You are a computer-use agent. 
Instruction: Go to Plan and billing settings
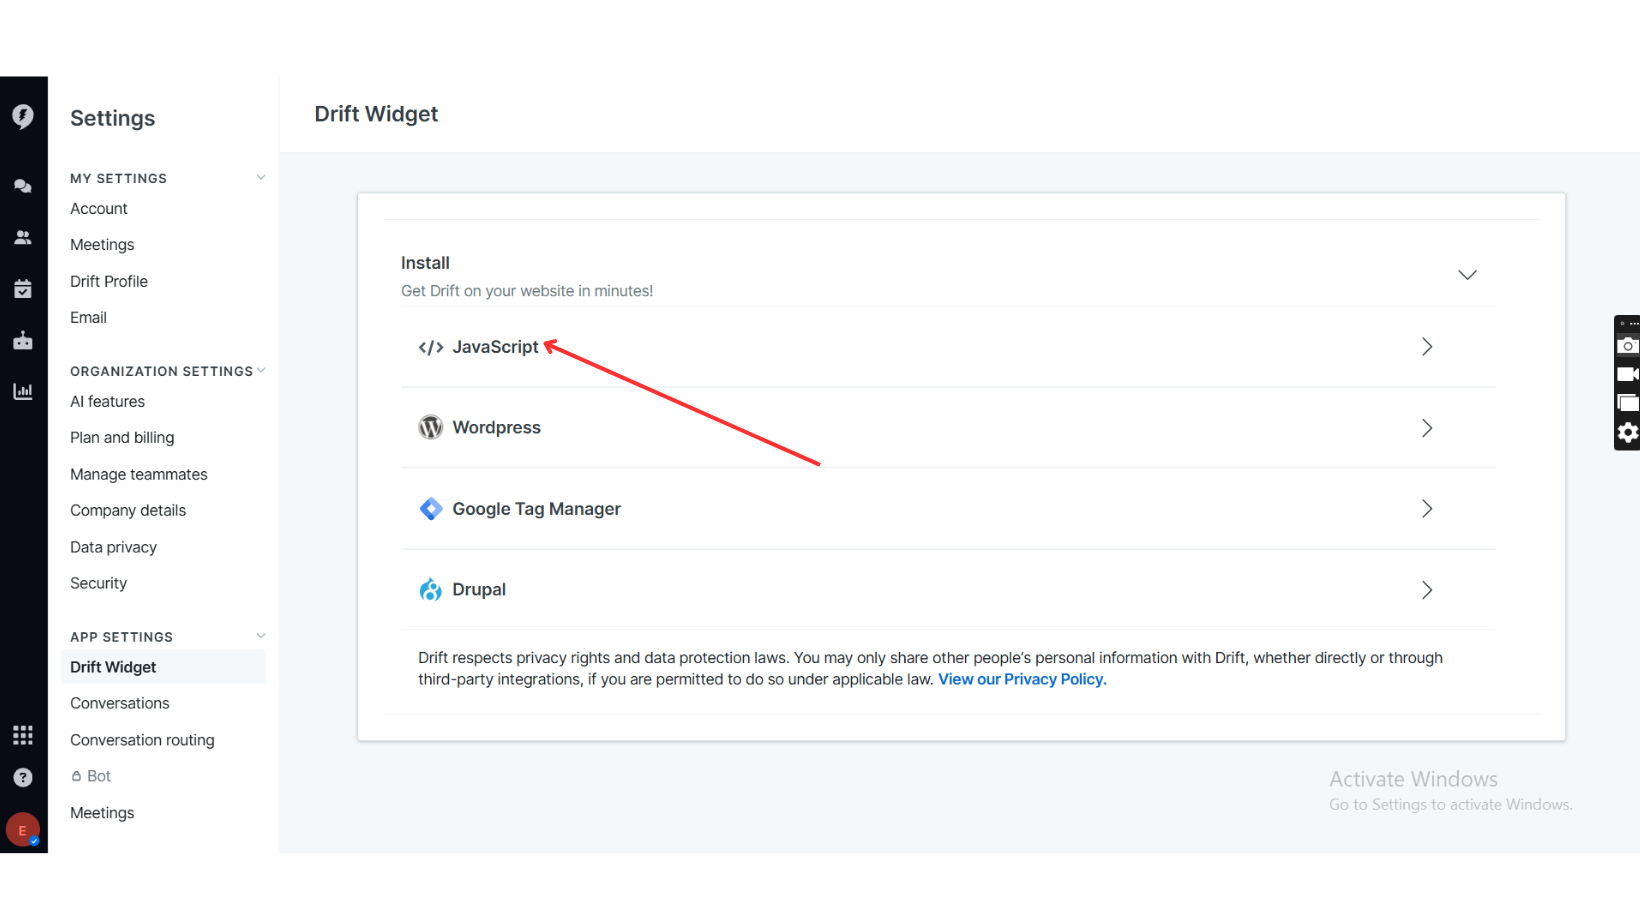122,438
